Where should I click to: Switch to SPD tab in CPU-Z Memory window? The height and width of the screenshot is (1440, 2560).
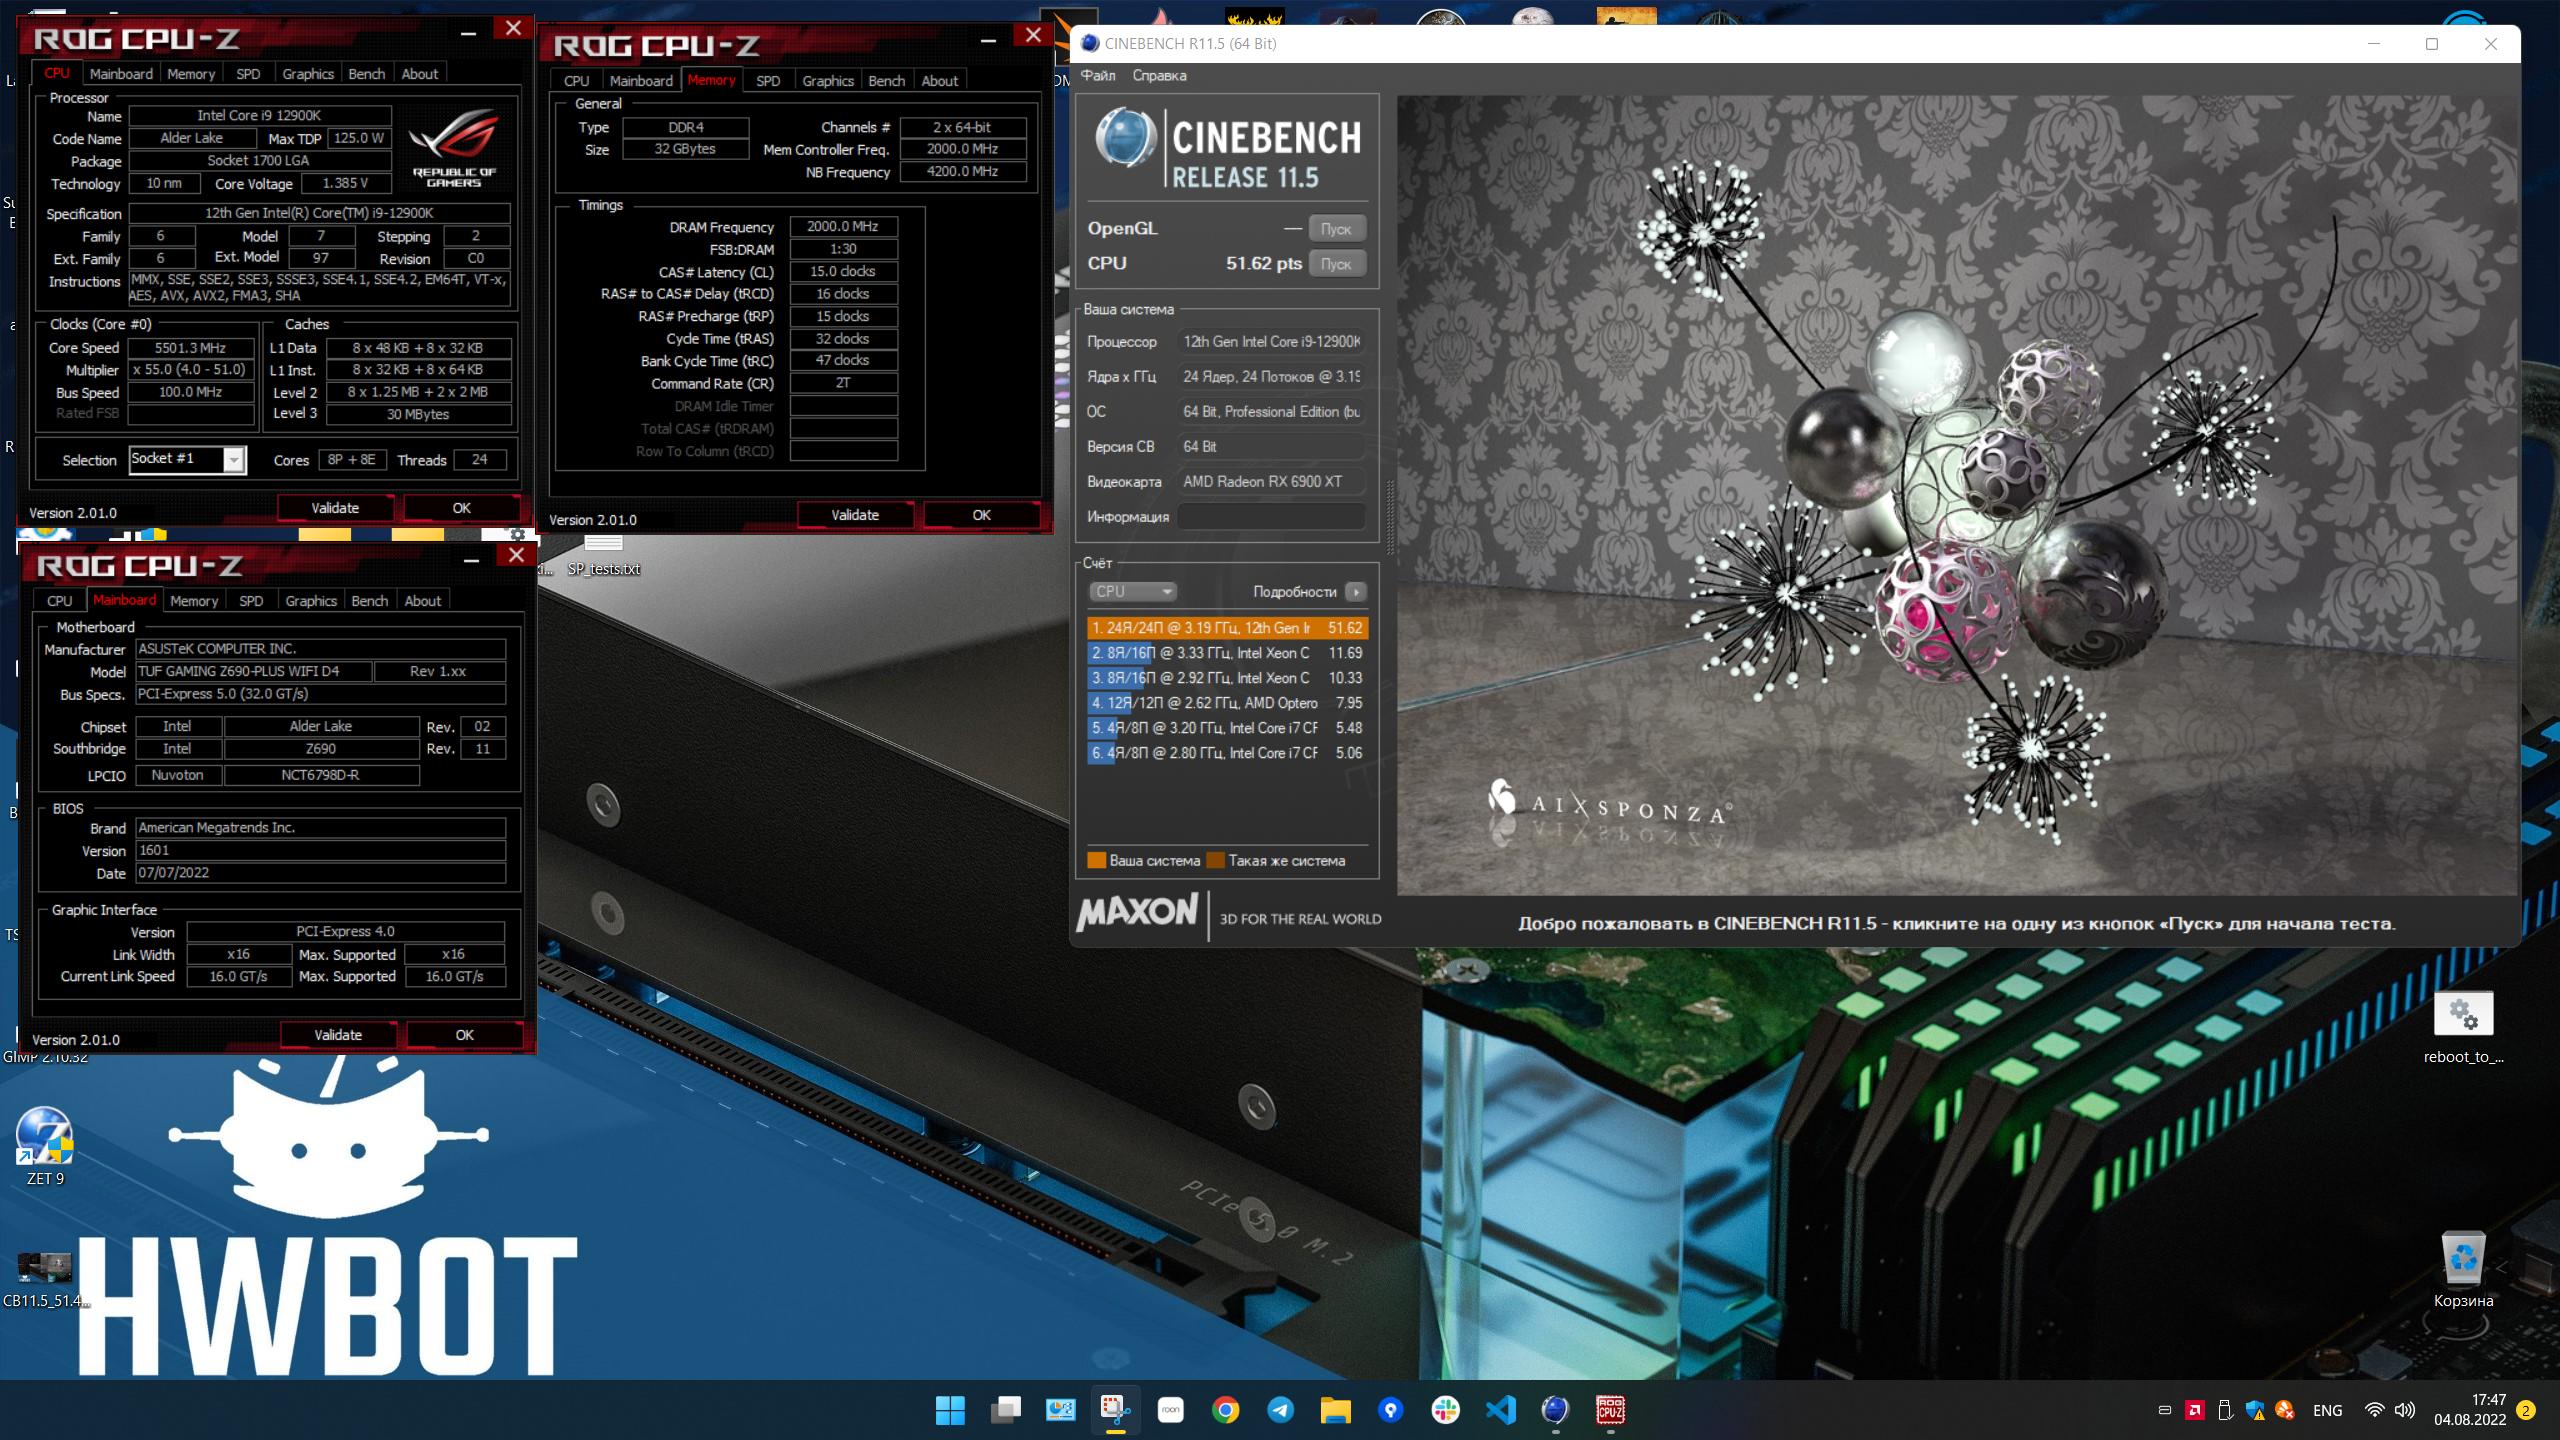pos(768,81)
